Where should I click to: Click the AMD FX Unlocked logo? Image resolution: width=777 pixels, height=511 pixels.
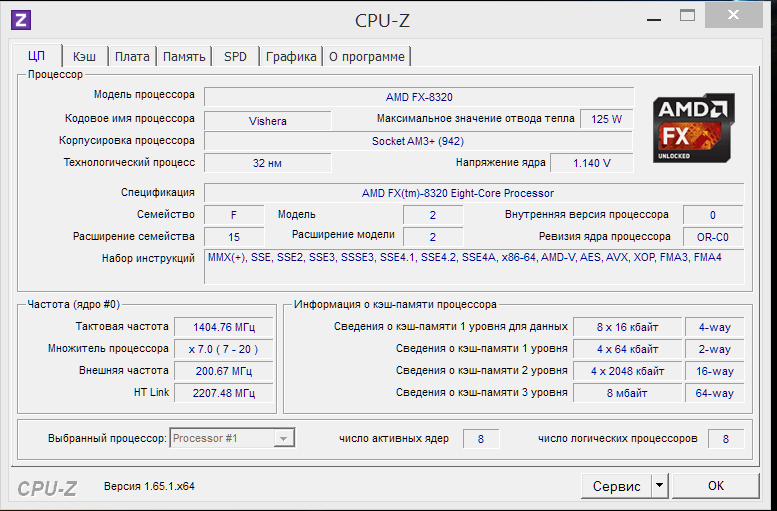(x=693, y=128)
